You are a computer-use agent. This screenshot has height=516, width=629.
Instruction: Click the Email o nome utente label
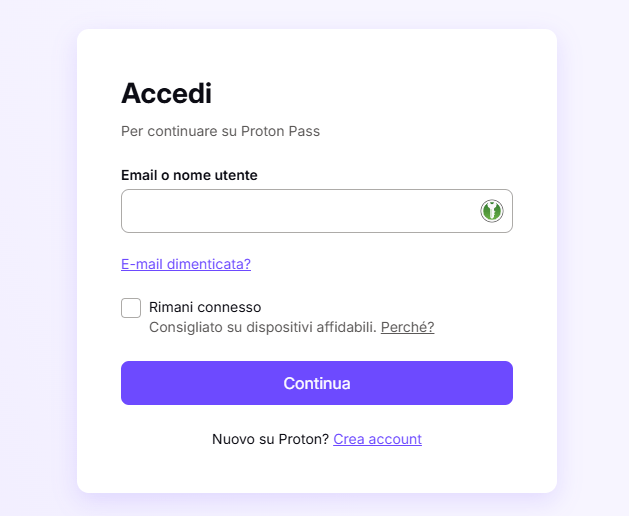(x=189, y=175)
